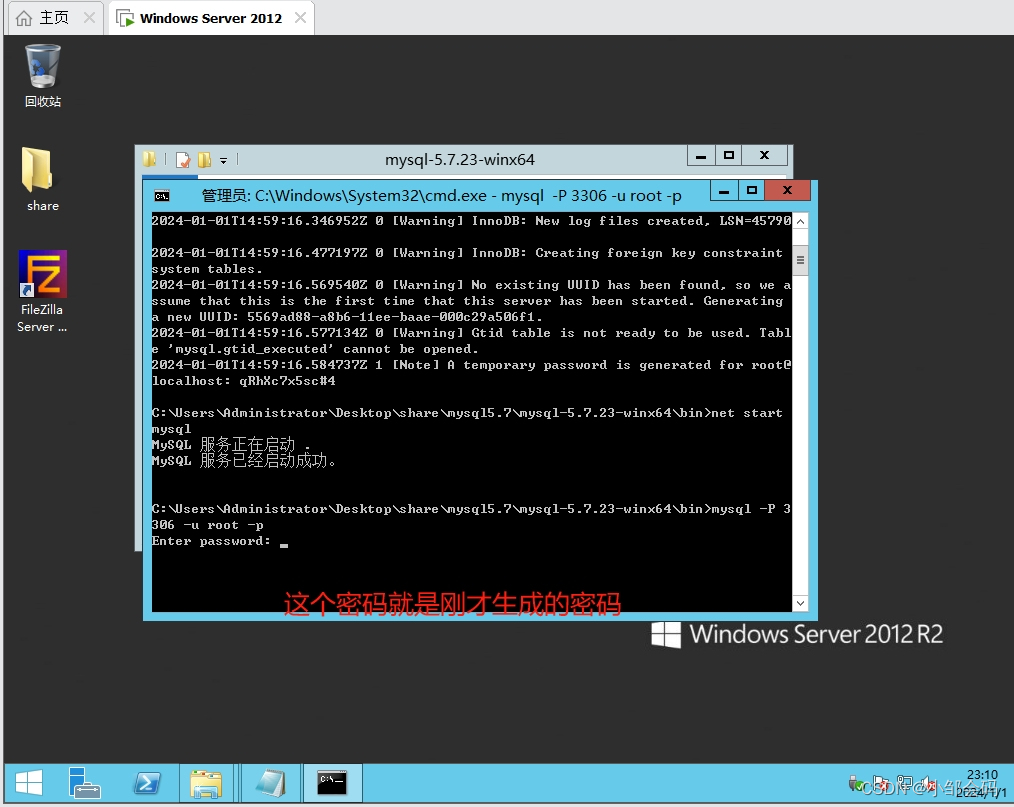This screenshot has width=1014, height=807.
Task: Select the Windows Server 2012 tab
Action: [x=211, y=18]
